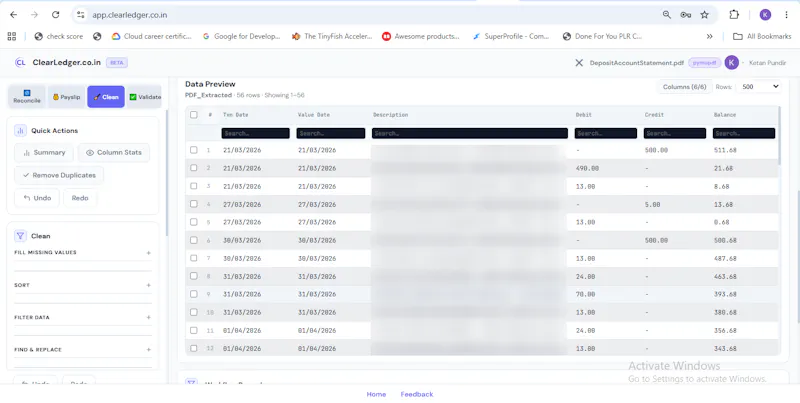Switch to the Payslip tab

tap(66, 97)
